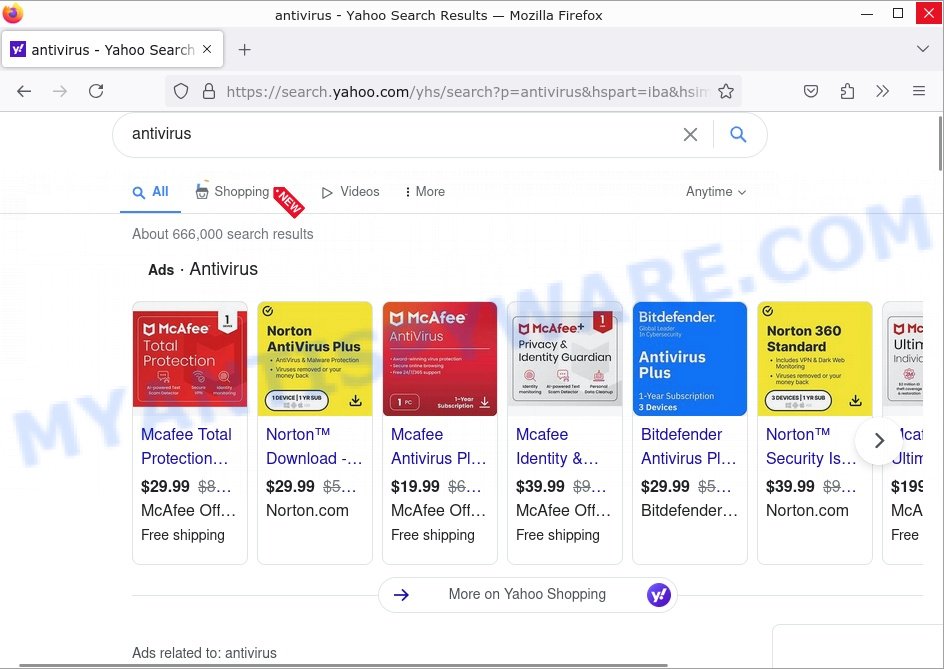
Task: Close the antivirus Yahoo Search tab
Action: click(x=207, y=49)
